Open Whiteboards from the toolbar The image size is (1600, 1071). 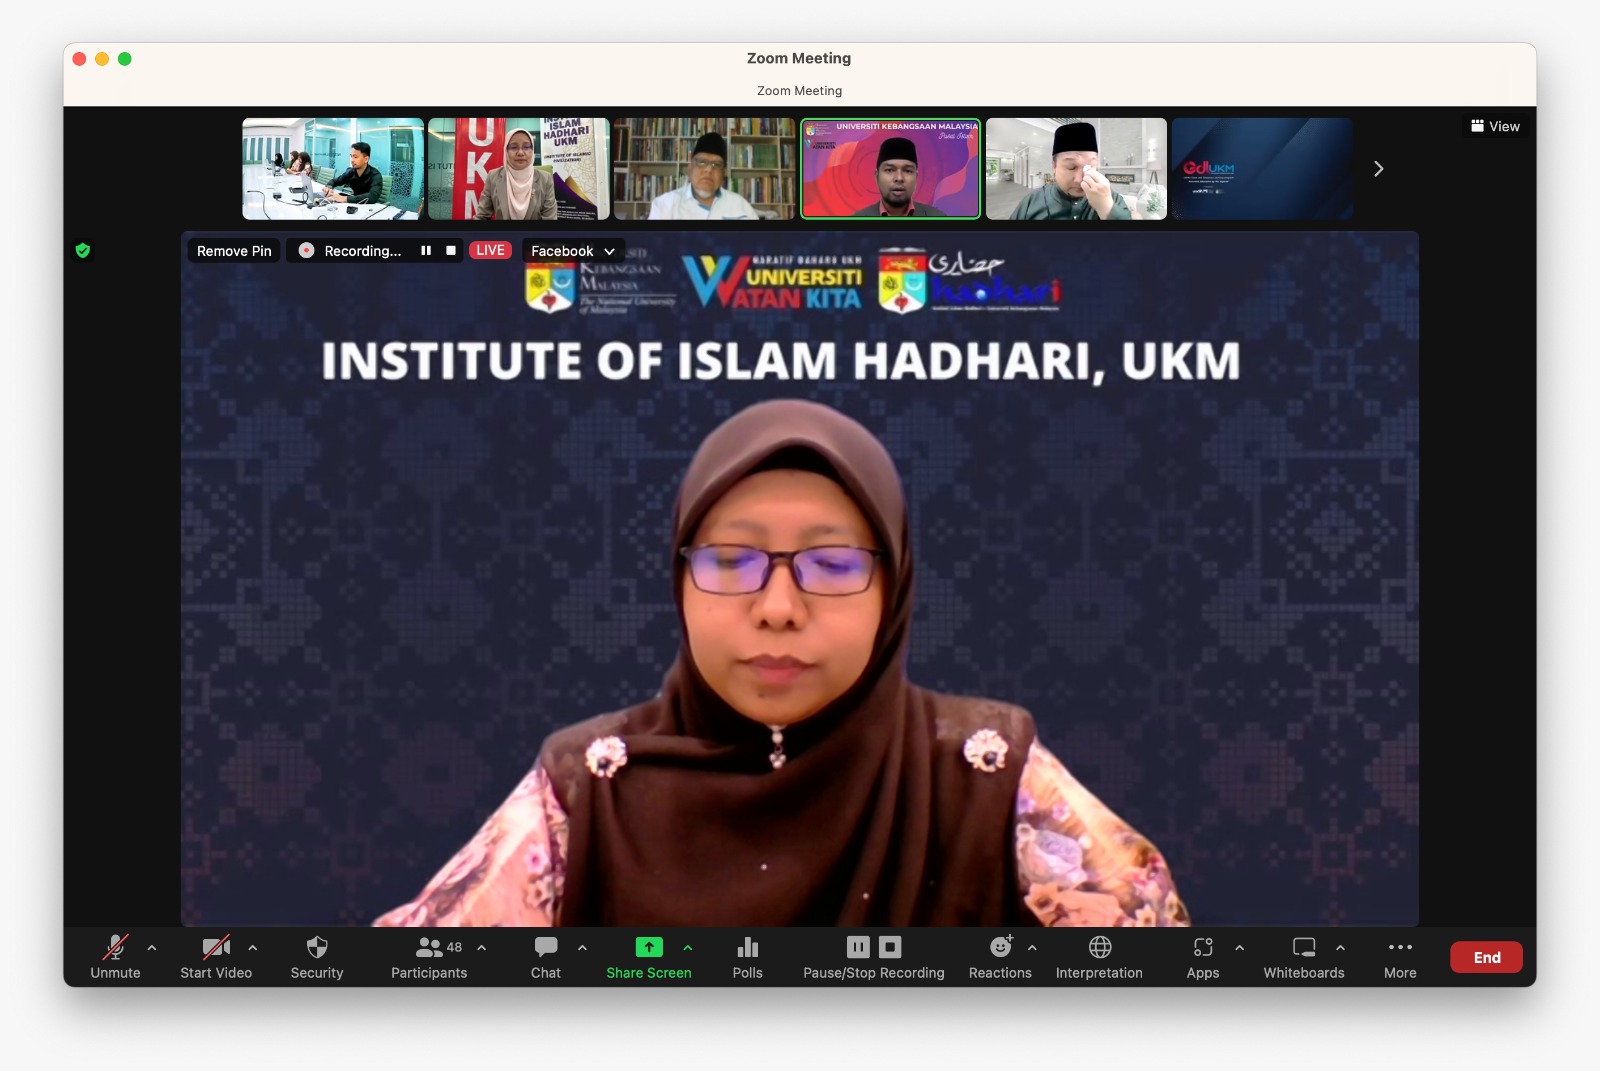tap(1303, 948)
